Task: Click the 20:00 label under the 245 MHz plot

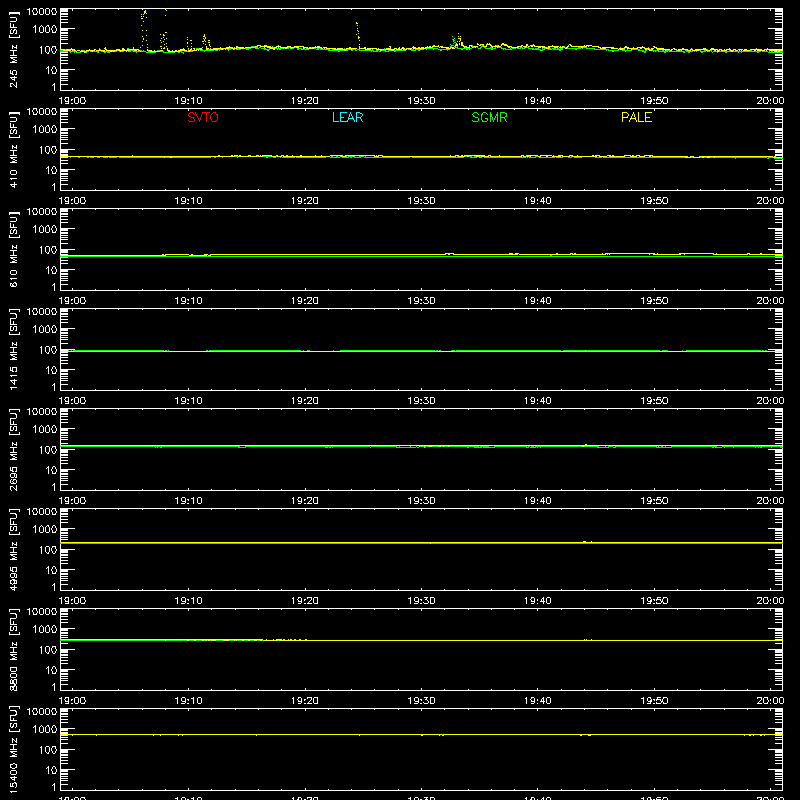Action: pyautogui.click(x=770, y=101)
